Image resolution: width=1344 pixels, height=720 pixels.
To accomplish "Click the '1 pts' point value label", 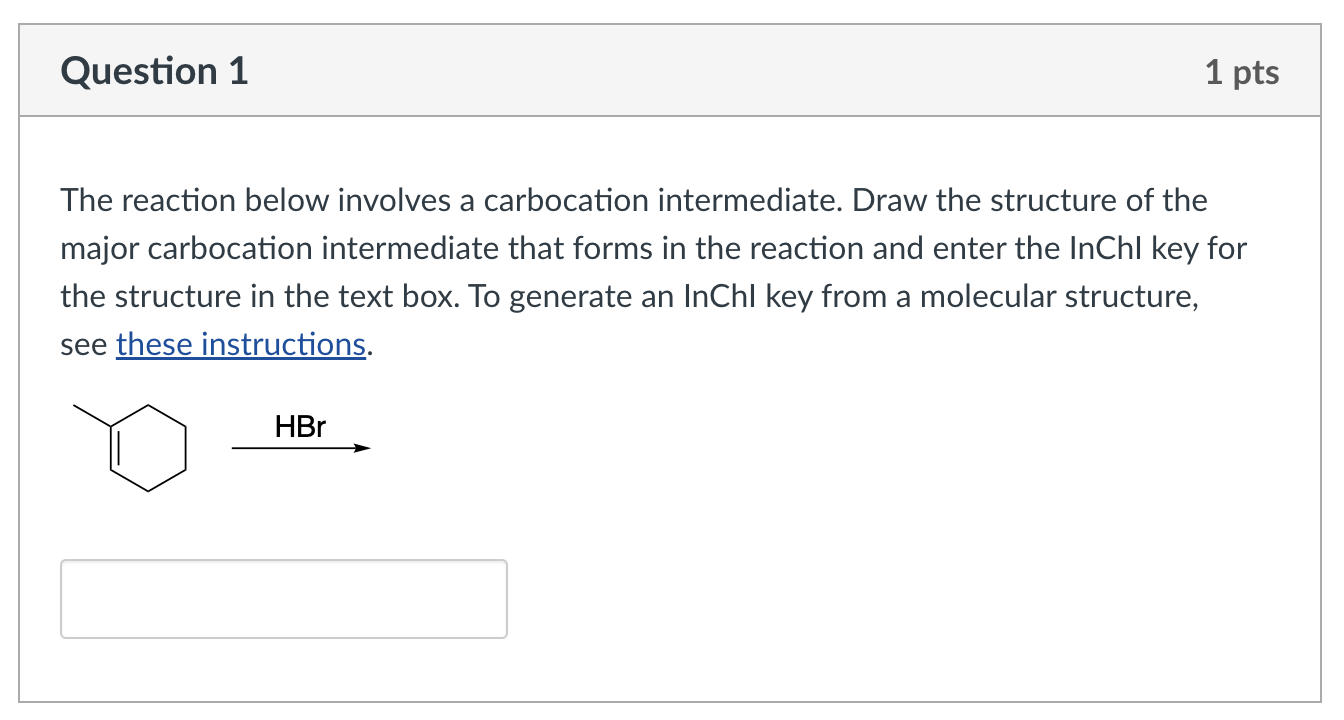I will [1243, 71].
